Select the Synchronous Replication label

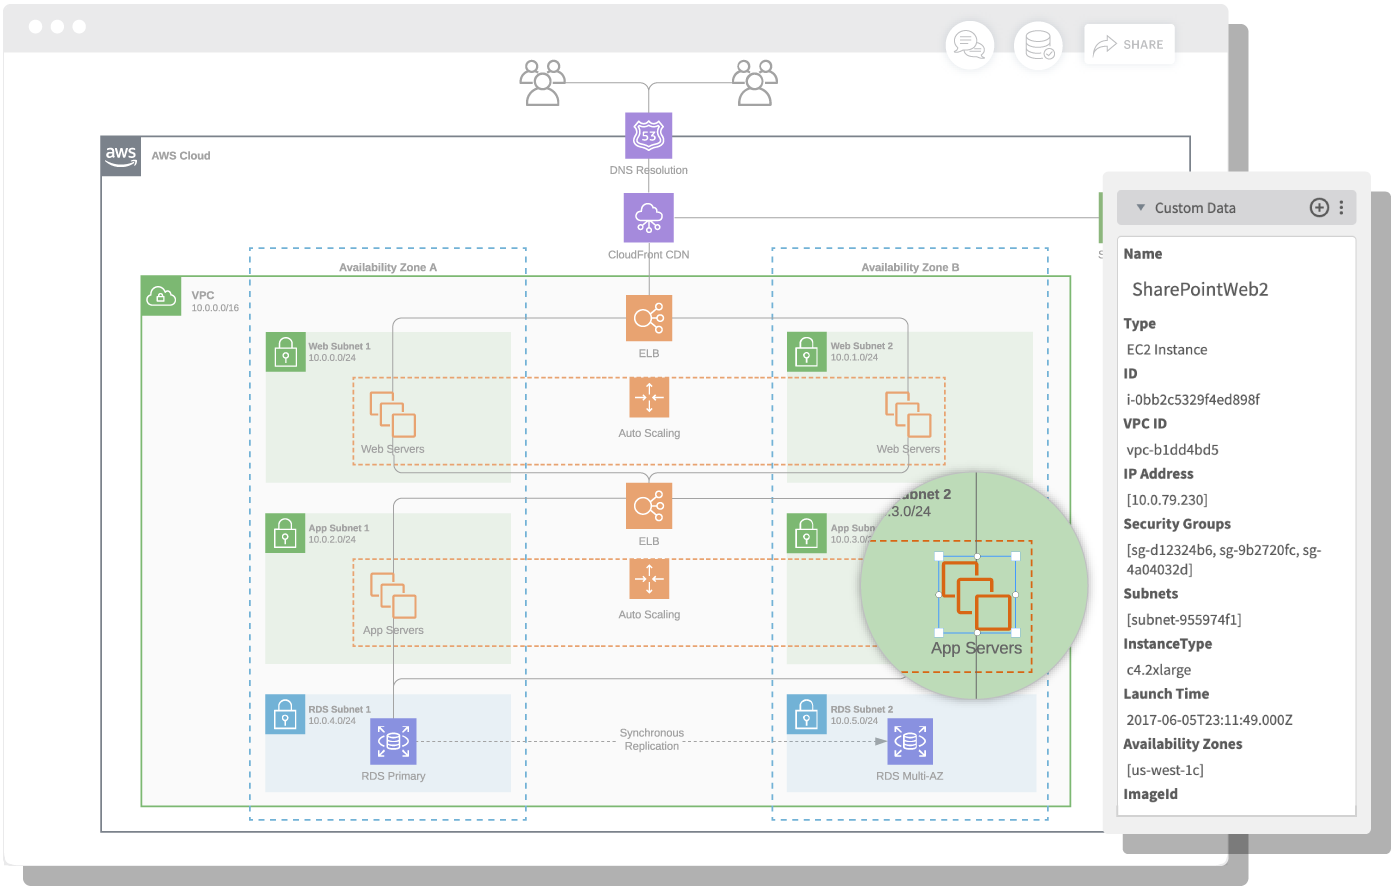click(x=652, y=740)
